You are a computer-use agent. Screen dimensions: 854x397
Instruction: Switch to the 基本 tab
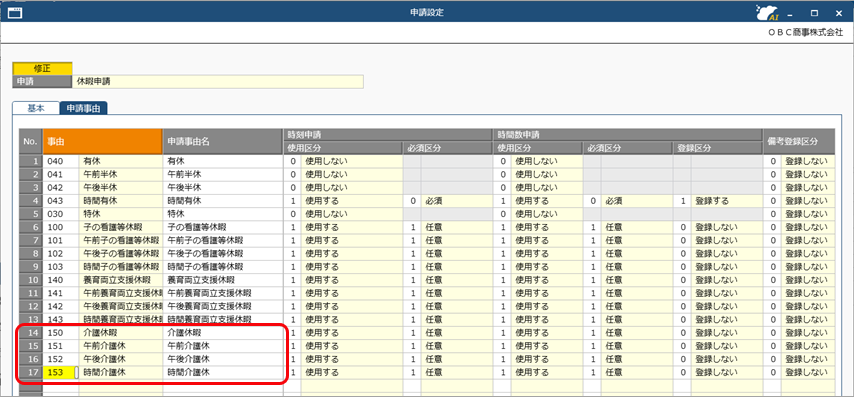tap(36, 108)
